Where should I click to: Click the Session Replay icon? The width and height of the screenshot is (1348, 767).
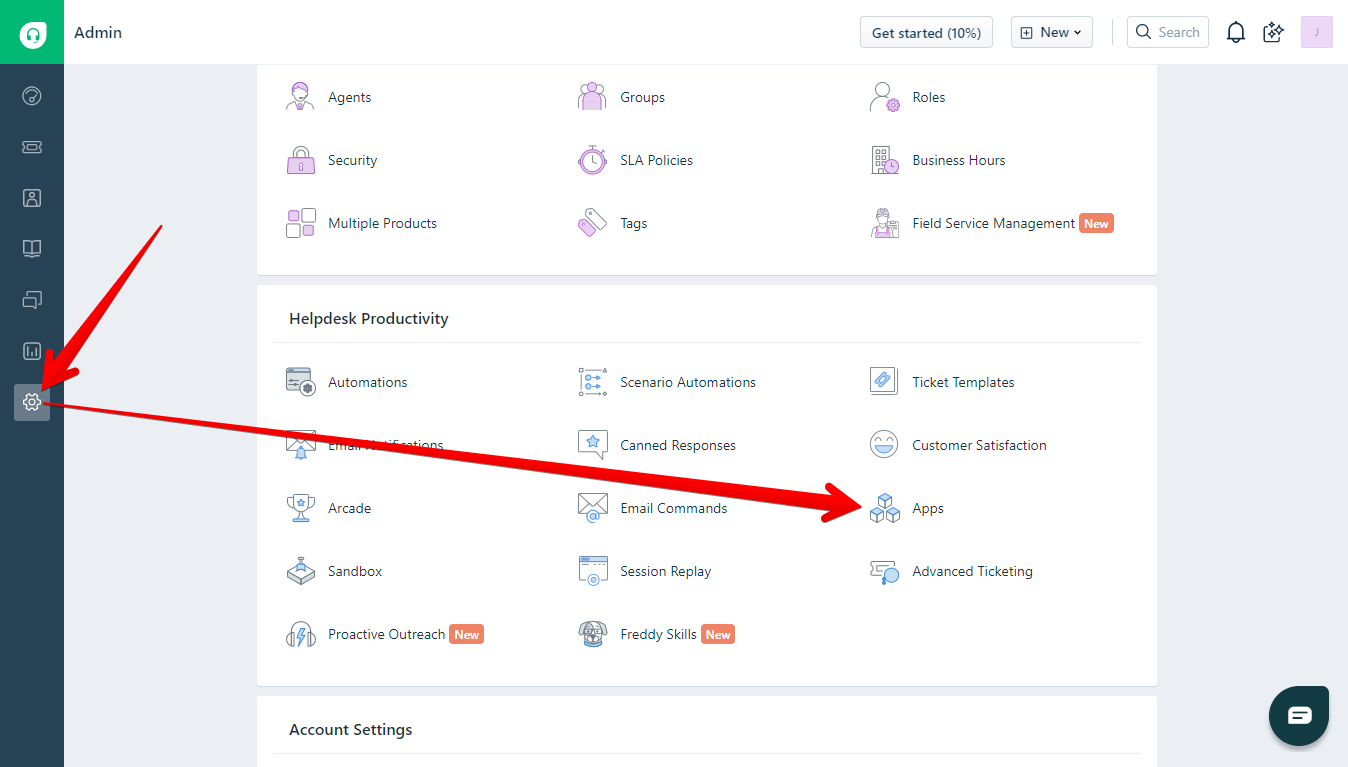click(592, 571)
